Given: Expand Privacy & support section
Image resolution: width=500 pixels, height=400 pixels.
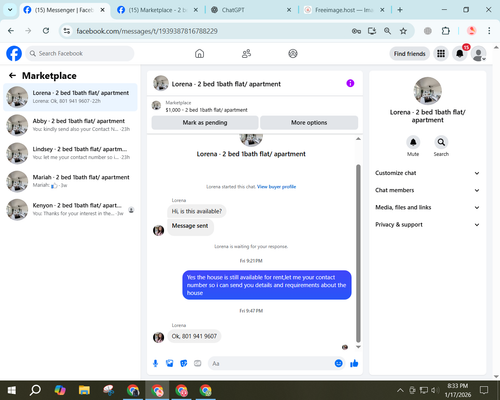Looking at the screenshot, I should pos(427,225).
